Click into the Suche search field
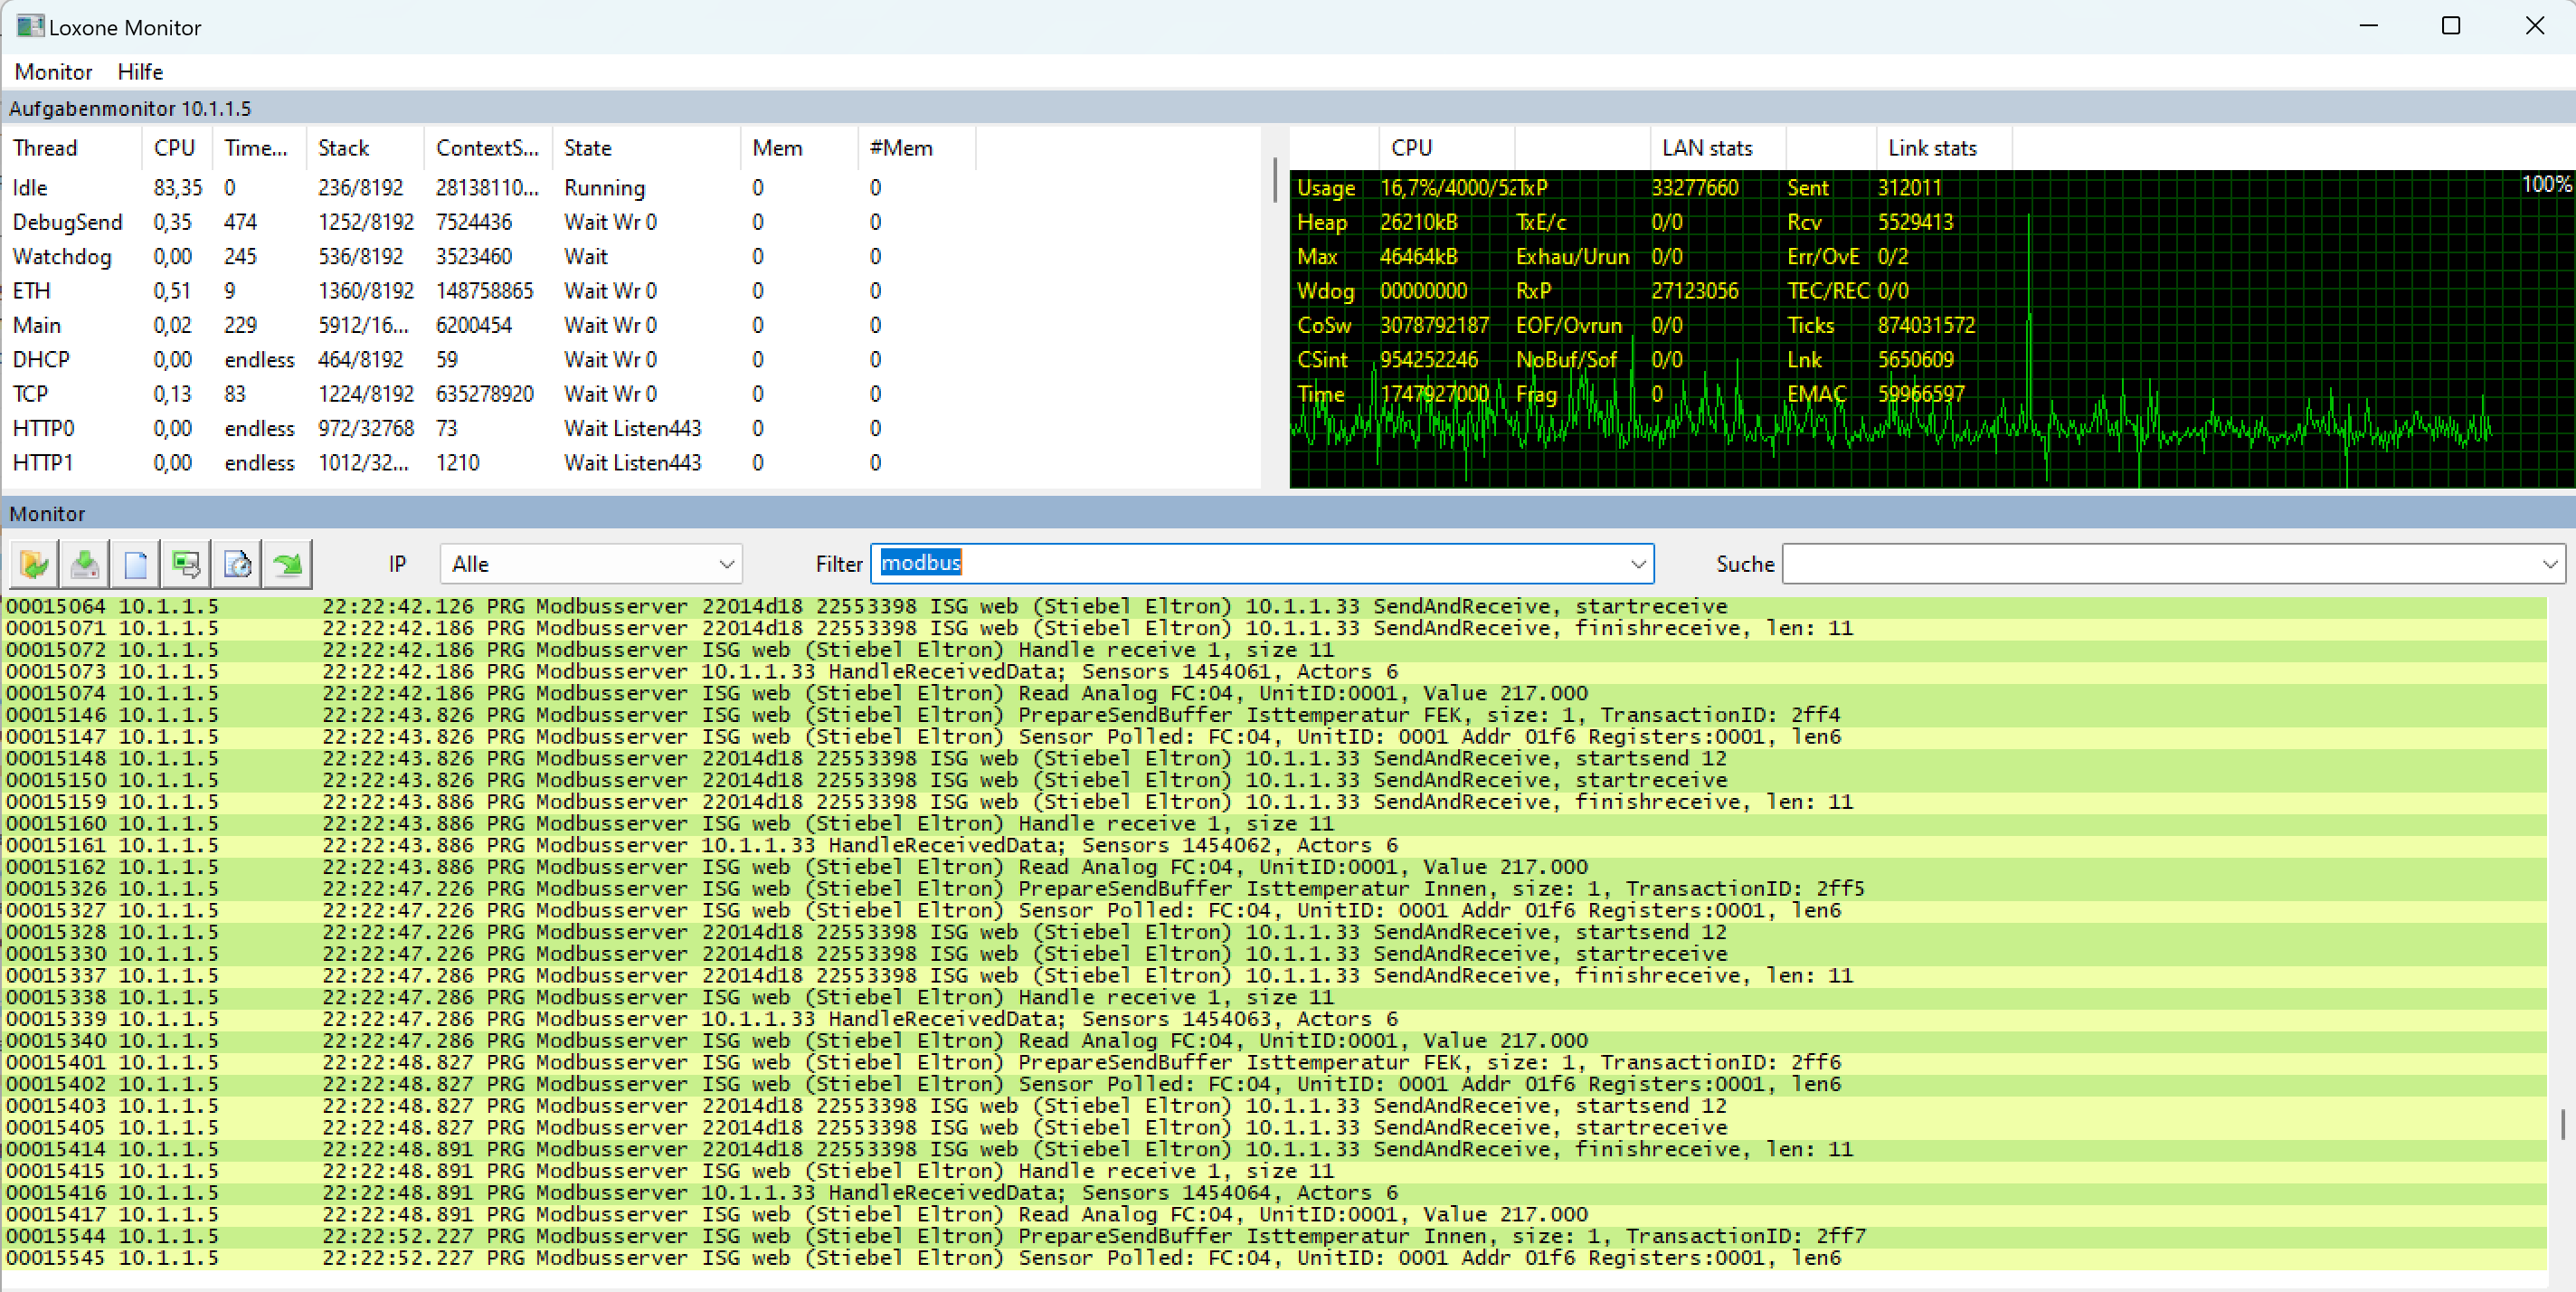Image resolution: width=2576 pixels, height=1292 pixels. 2160,564
